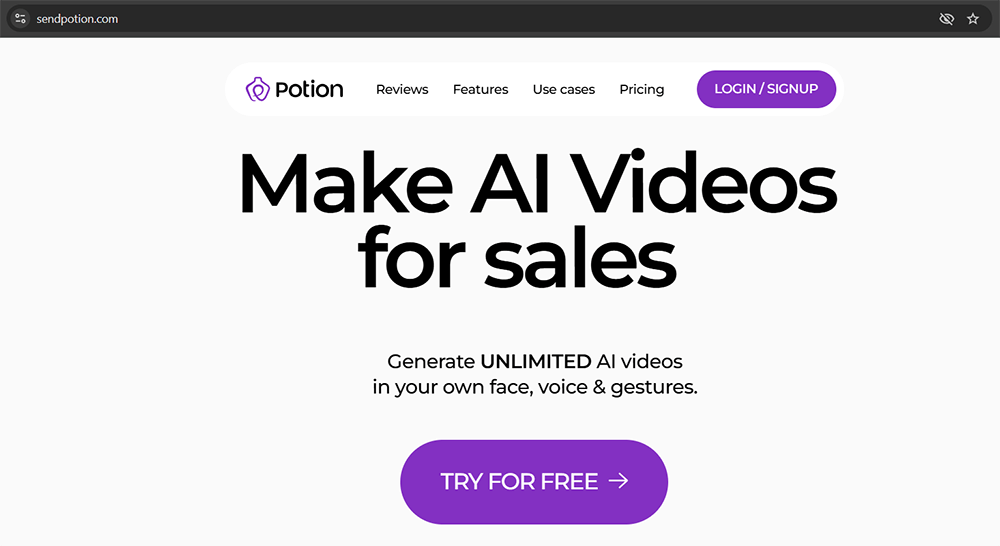Go to the Features nav item
1000x546 pixels.
coord(480,89)
